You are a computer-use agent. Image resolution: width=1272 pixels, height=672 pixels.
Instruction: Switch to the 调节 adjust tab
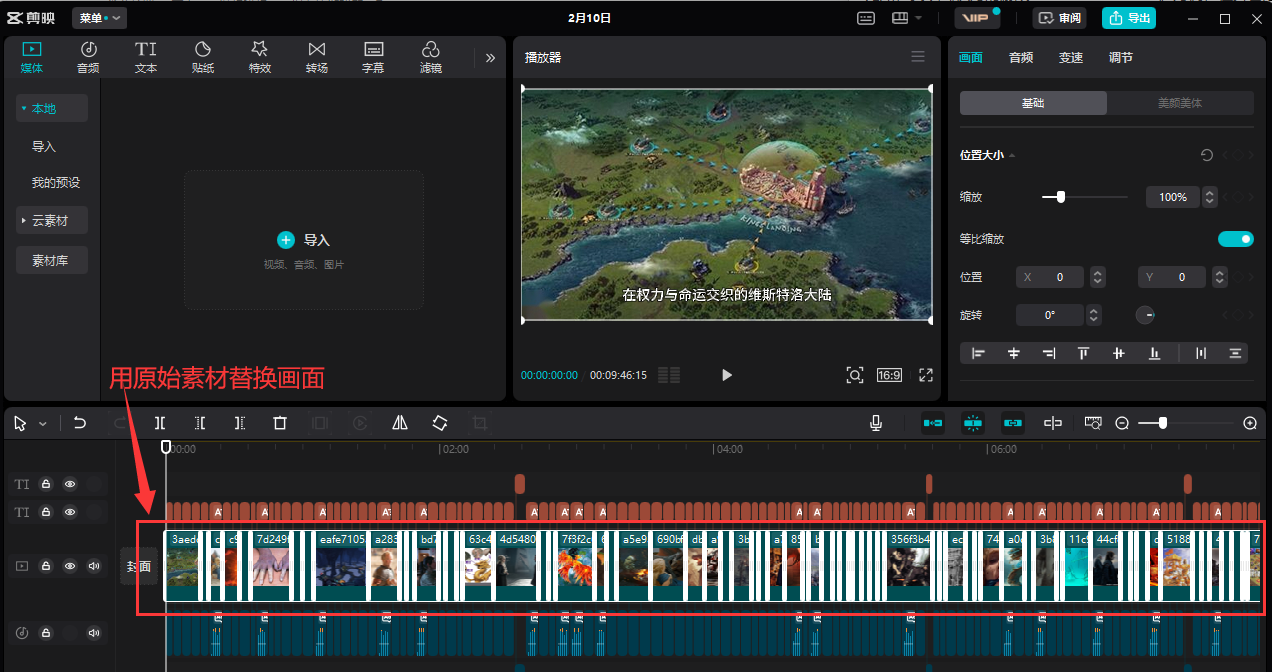tap(1121, 57)
